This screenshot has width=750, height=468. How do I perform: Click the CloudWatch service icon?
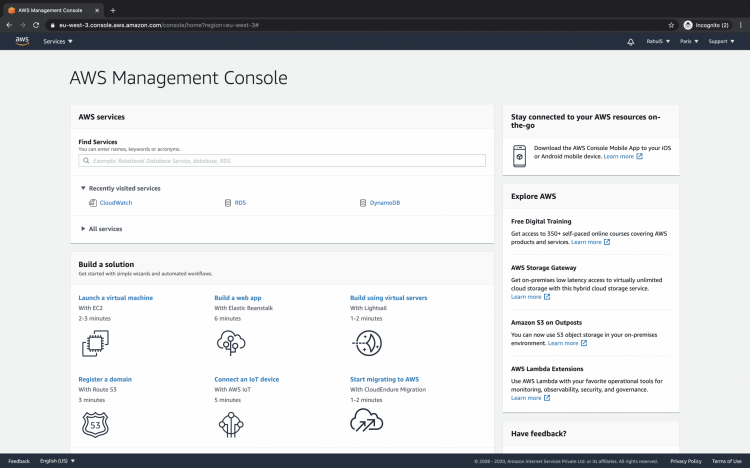click(x=93, y=203)
